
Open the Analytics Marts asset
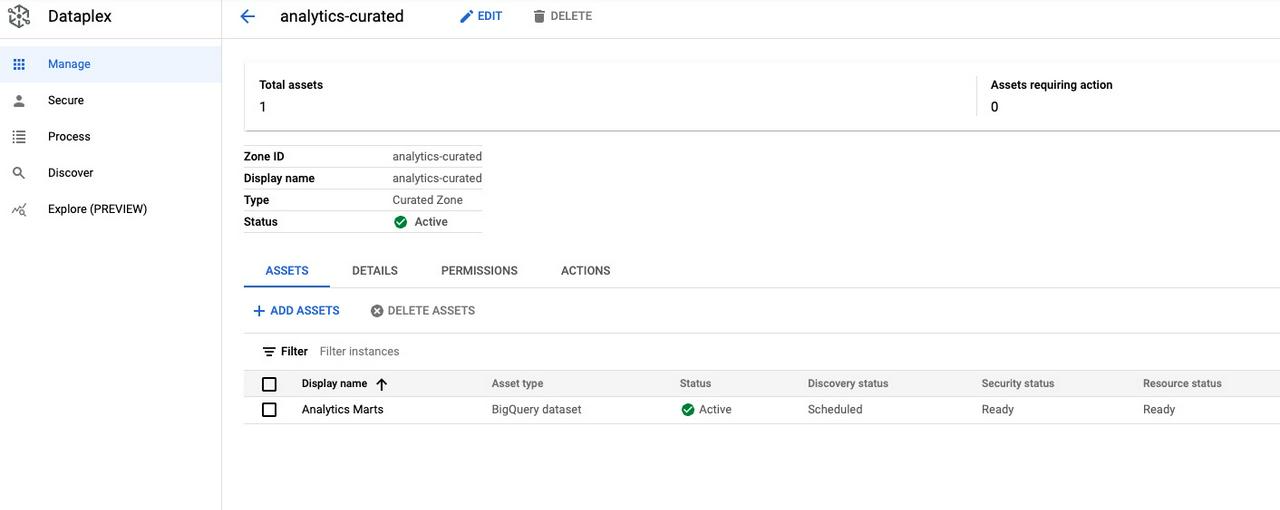click(343, 410)
